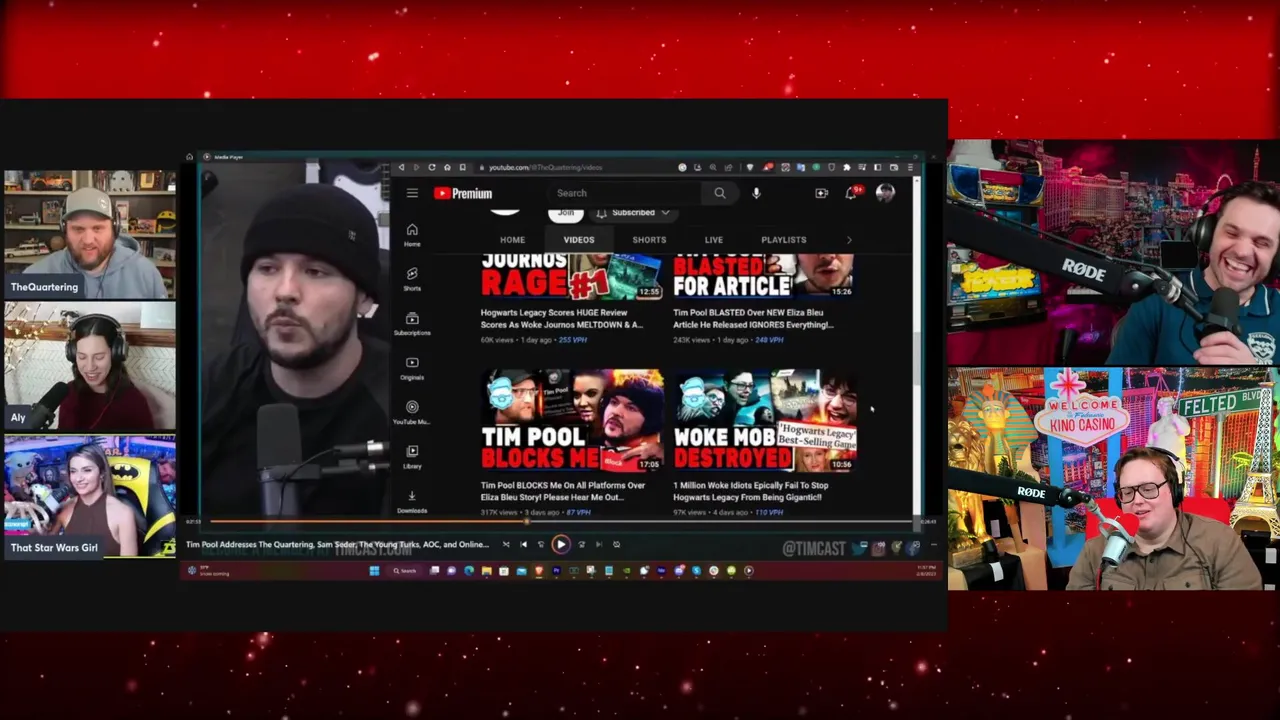Switch to the SHORTS channel tab
This screenshot has height=720, width=1280.
pos(649,240)
